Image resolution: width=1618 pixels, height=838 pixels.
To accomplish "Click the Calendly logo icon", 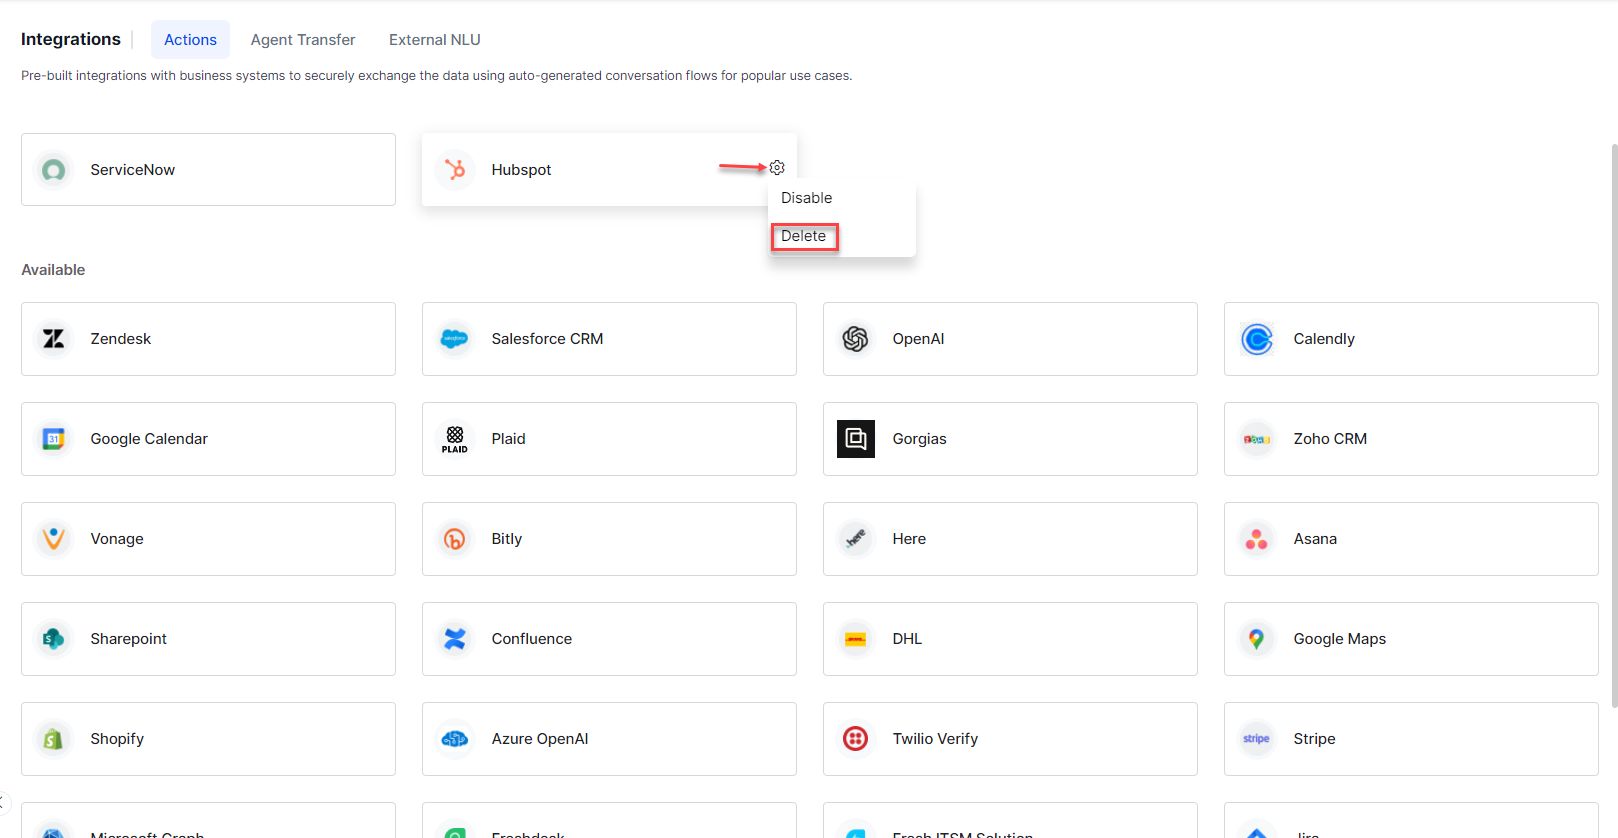I will click(x=1257, y=339).
